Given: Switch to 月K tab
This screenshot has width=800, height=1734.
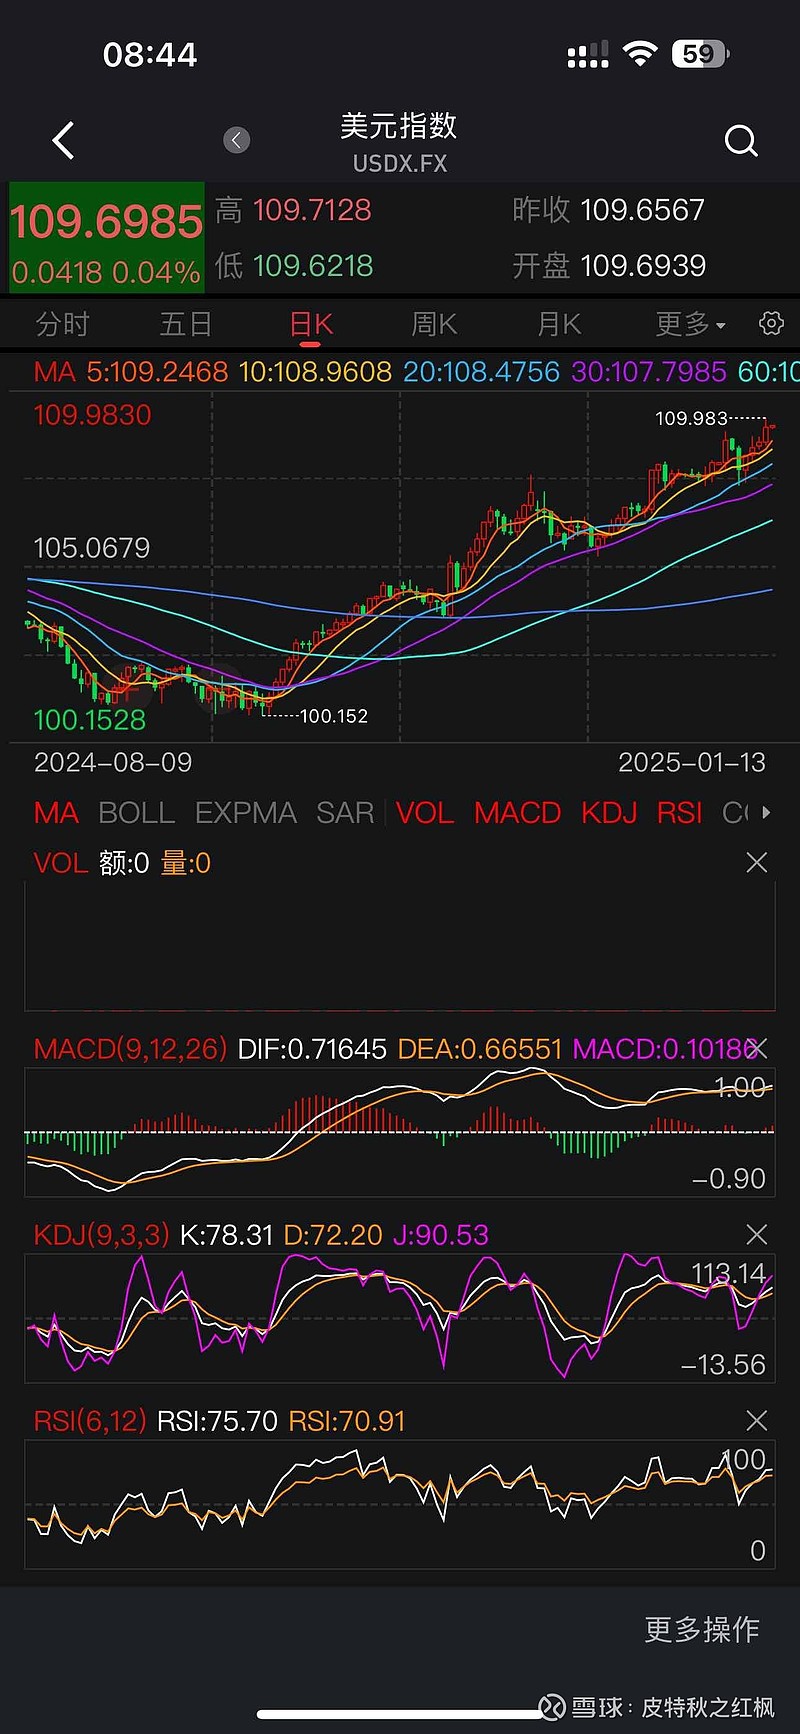Looking at the screenshot, I should [559, 324].
